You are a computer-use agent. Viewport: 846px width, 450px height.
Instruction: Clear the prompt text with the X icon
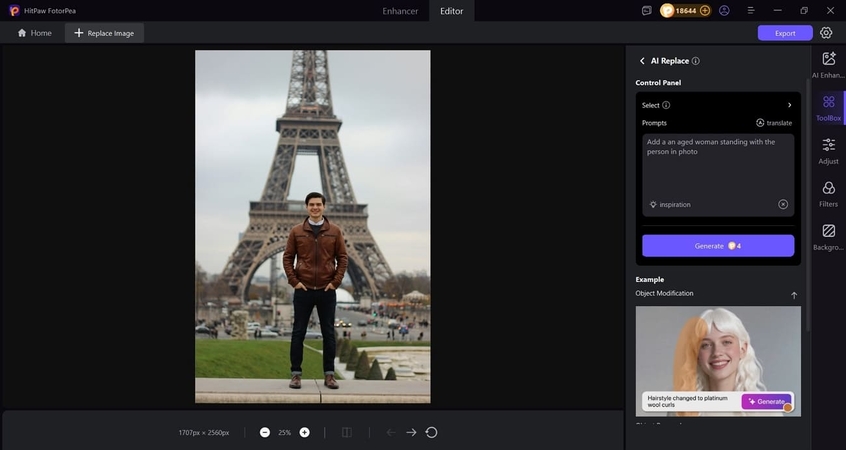click(783, 204)
